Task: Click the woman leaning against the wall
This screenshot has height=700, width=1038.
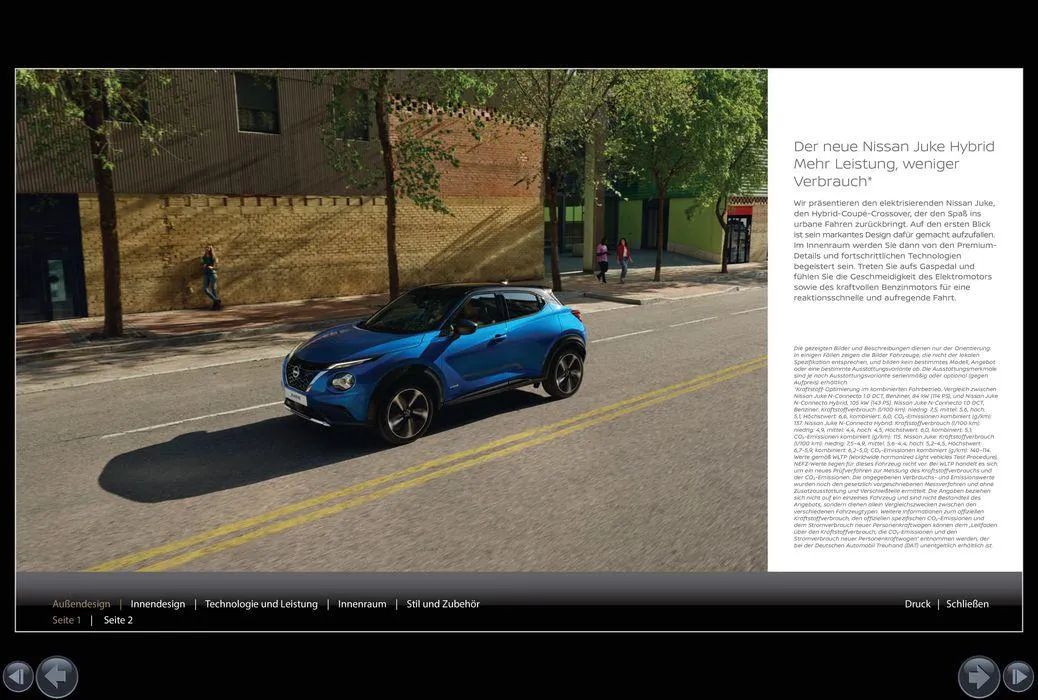Action: pos(210,276)
